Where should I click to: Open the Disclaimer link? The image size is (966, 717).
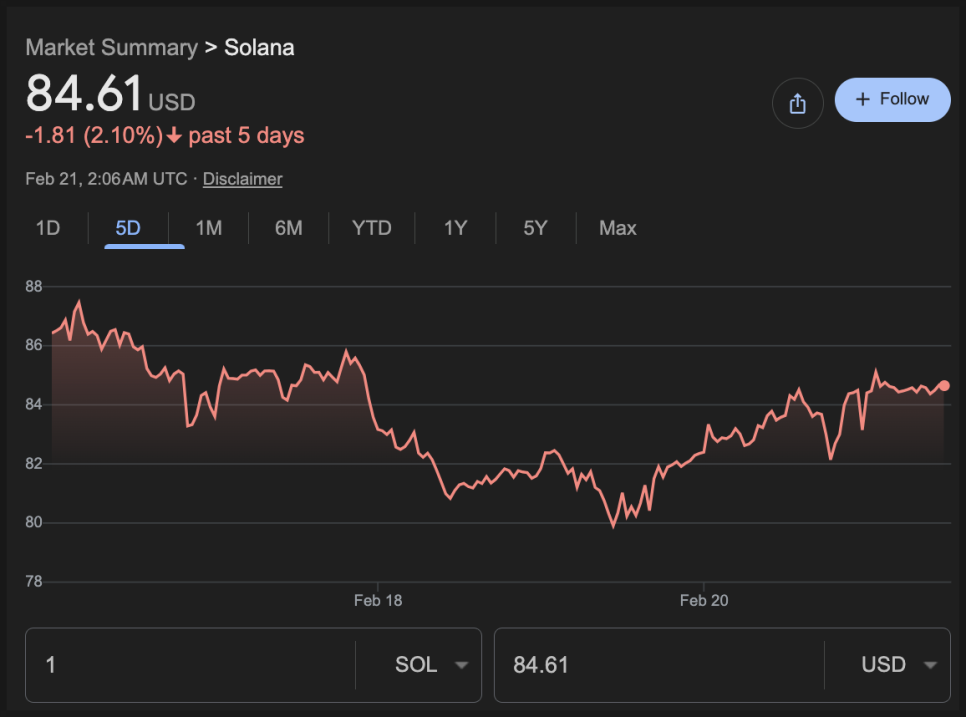(x=242, y=179)
